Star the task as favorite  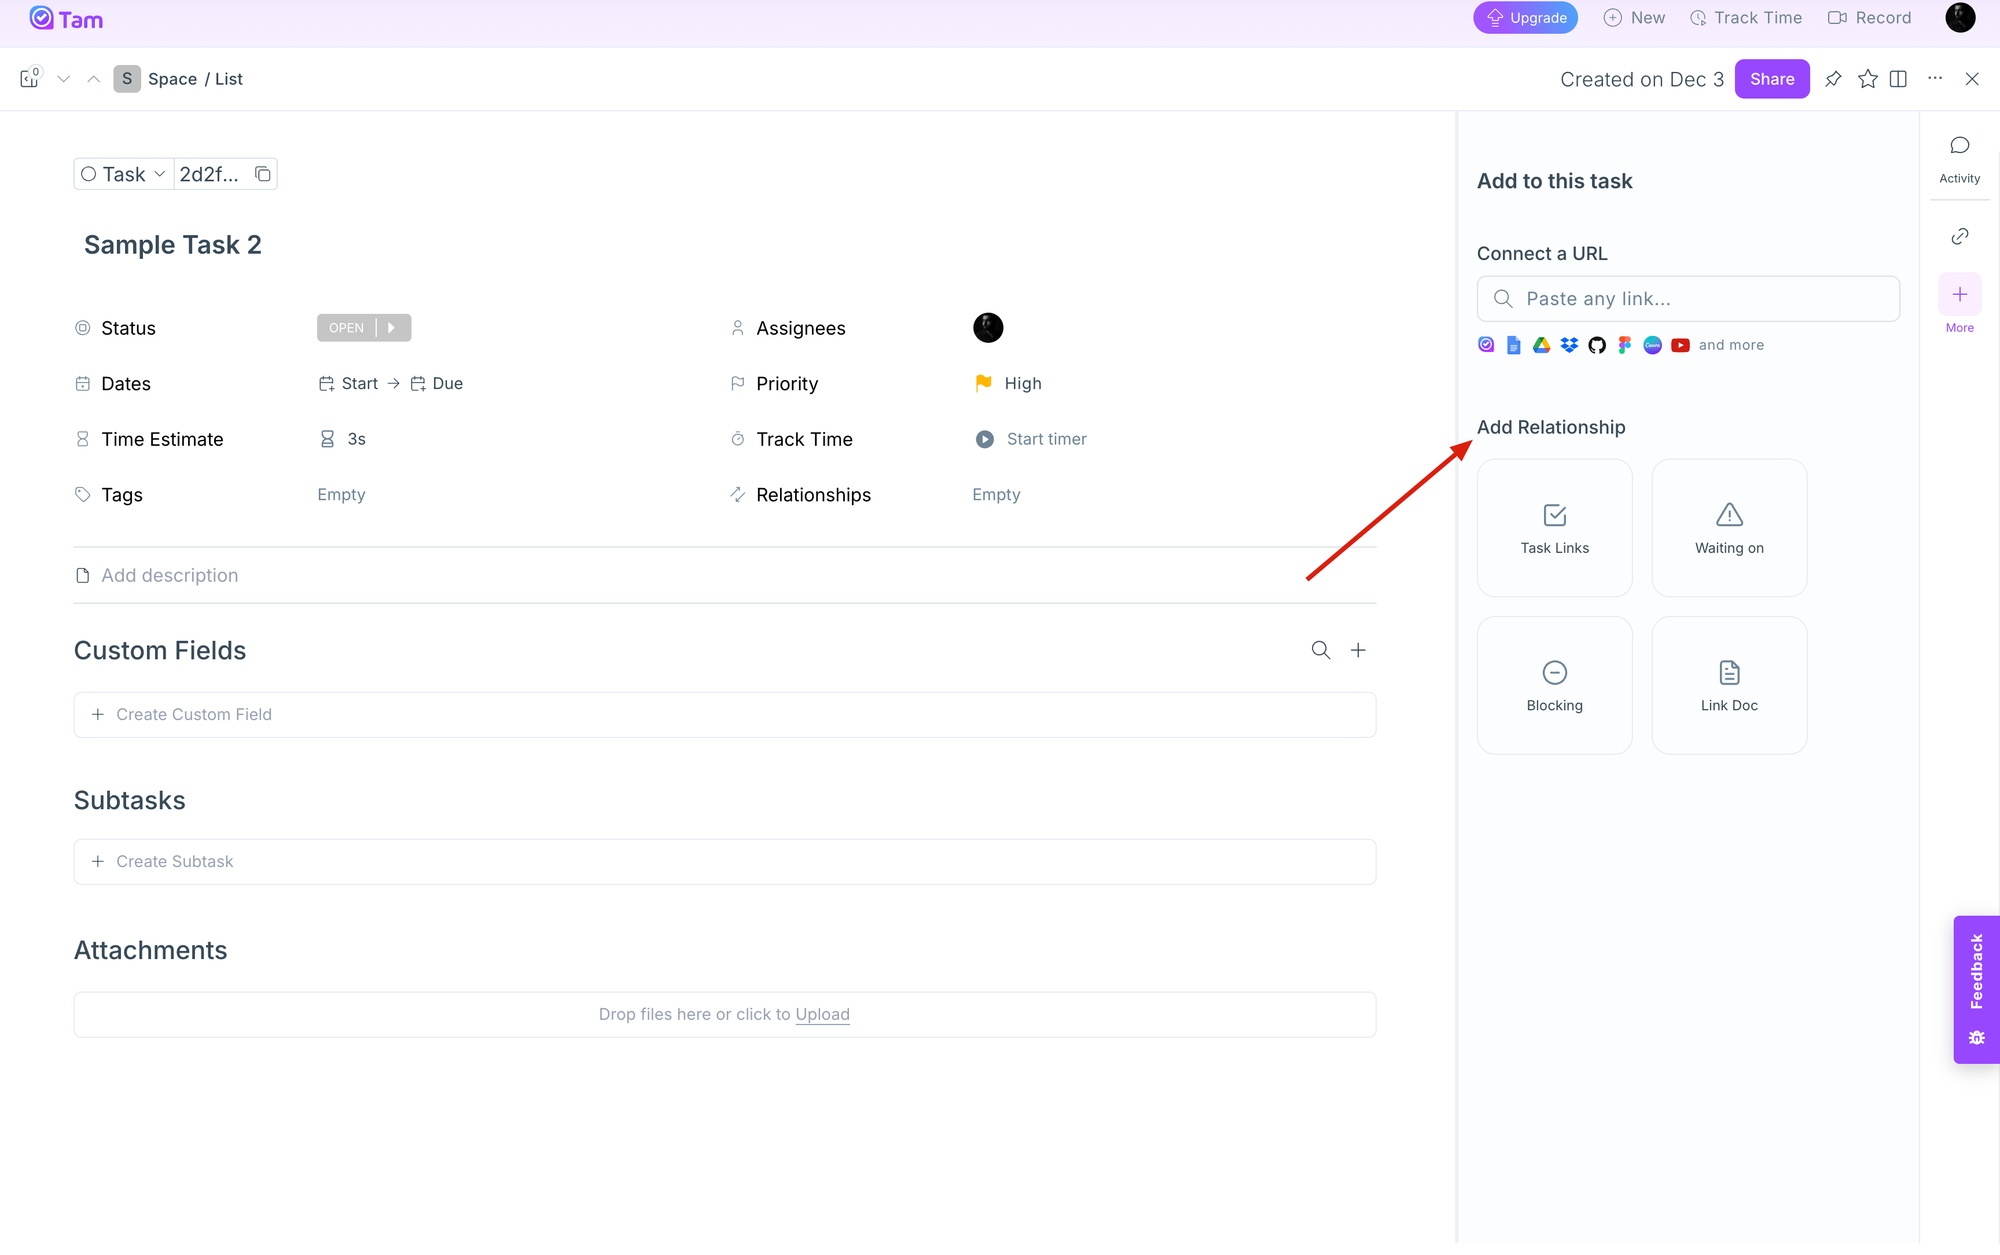[x=1867, y=79]
